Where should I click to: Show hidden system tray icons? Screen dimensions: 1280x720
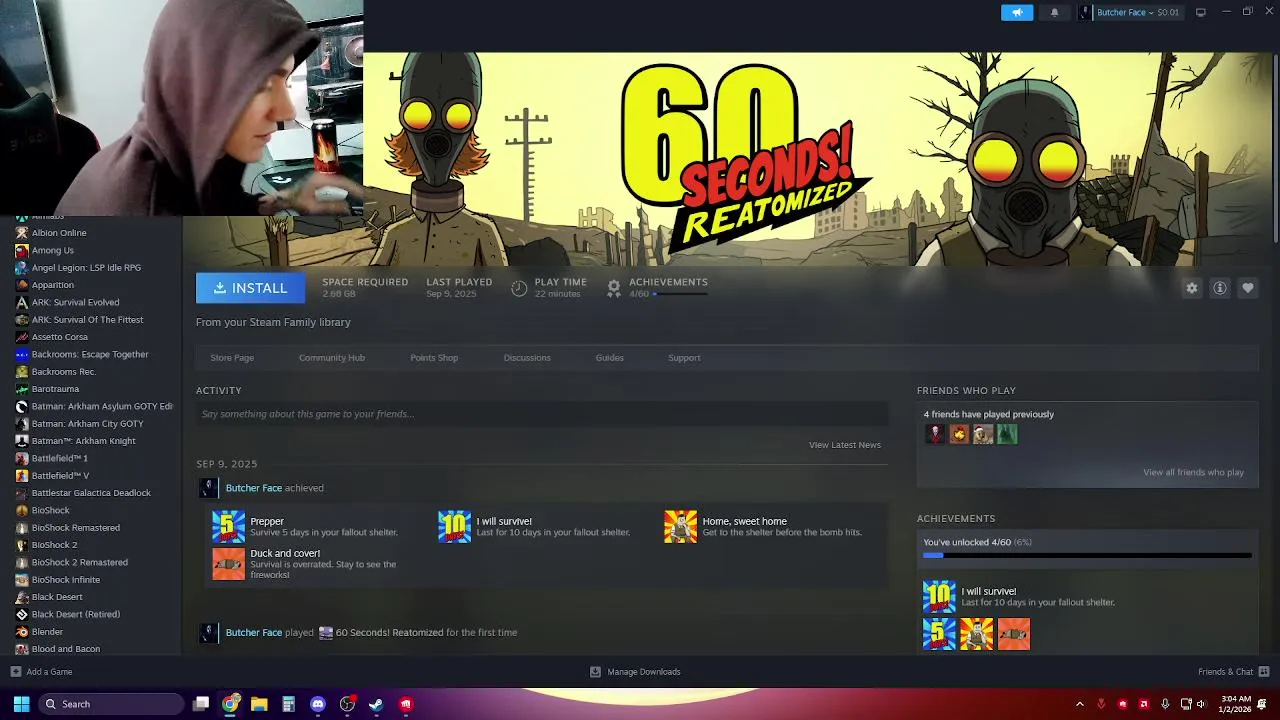point(1079,704)
